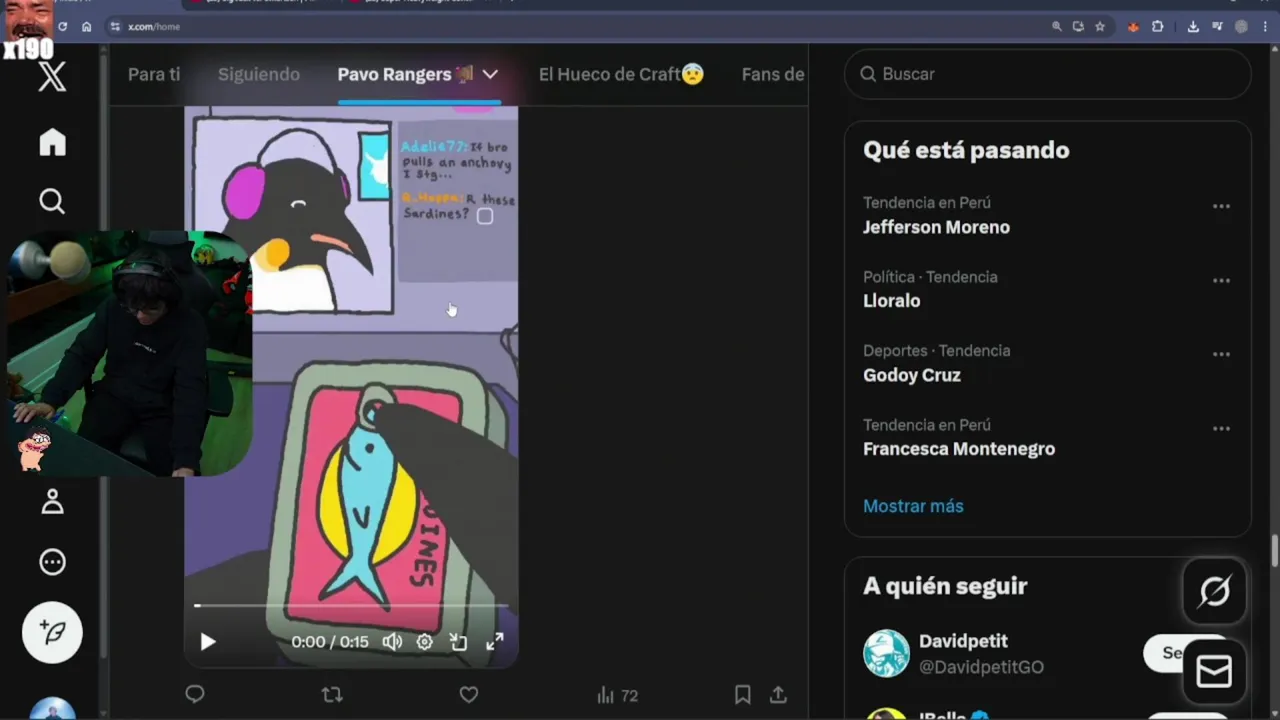The height and width of the screenshot is (720, 1280).
Task: Switch to Siguiendo tab
Action: pos(259,74)
